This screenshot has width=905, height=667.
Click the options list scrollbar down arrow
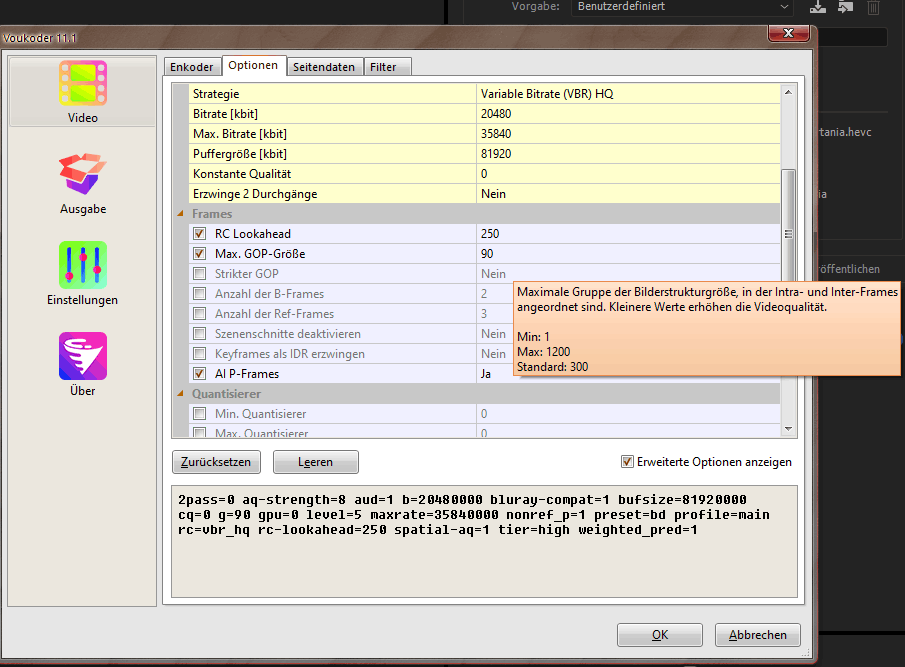tap(788, 428)
